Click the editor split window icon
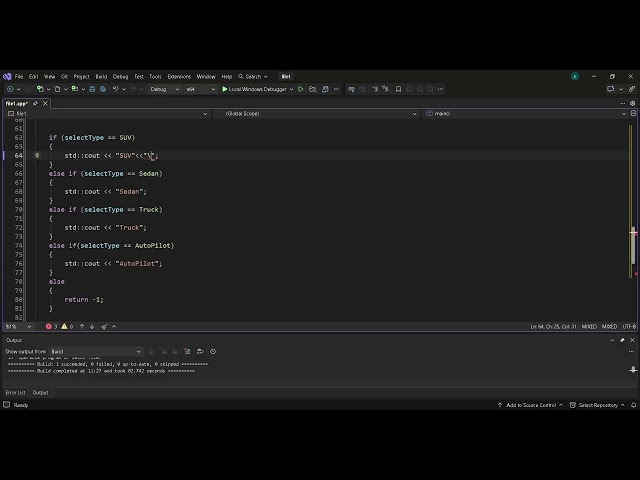This screenshot has height=480, width=640. (633, 113)
